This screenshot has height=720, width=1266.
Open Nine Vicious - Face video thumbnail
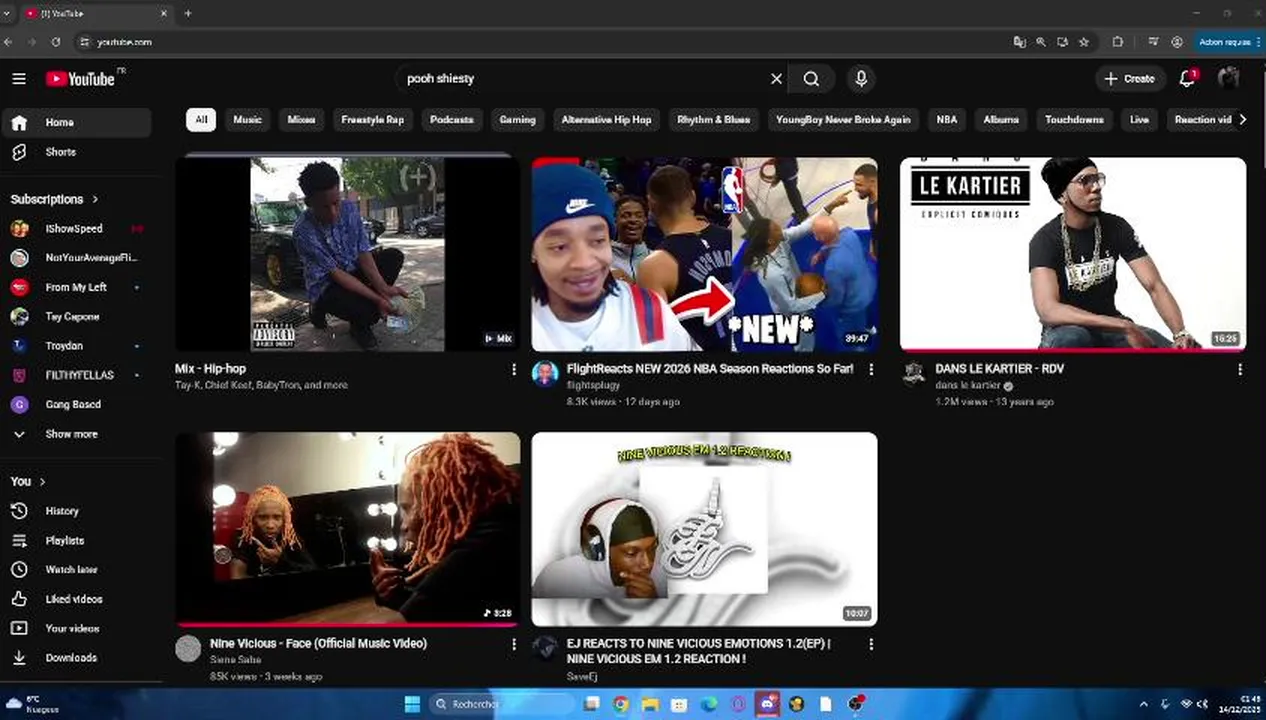click(347, 529)
